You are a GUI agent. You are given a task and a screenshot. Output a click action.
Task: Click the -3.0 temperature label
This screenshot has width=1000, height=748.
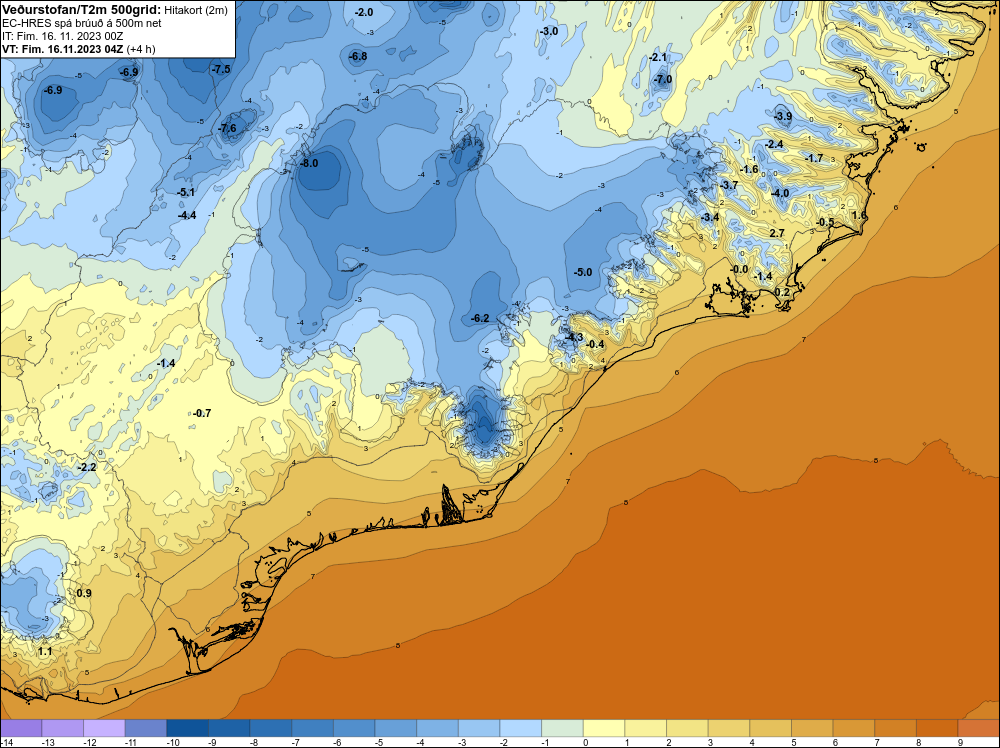[x=548, y=31]
